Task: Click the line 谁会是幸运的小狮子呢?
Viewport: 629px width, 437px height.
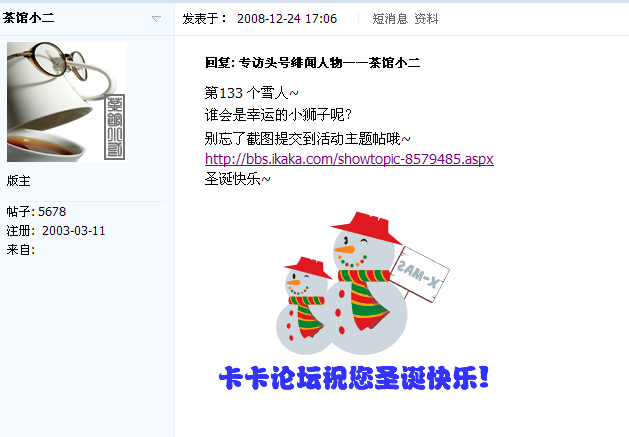Action: [x=278, y=115]
